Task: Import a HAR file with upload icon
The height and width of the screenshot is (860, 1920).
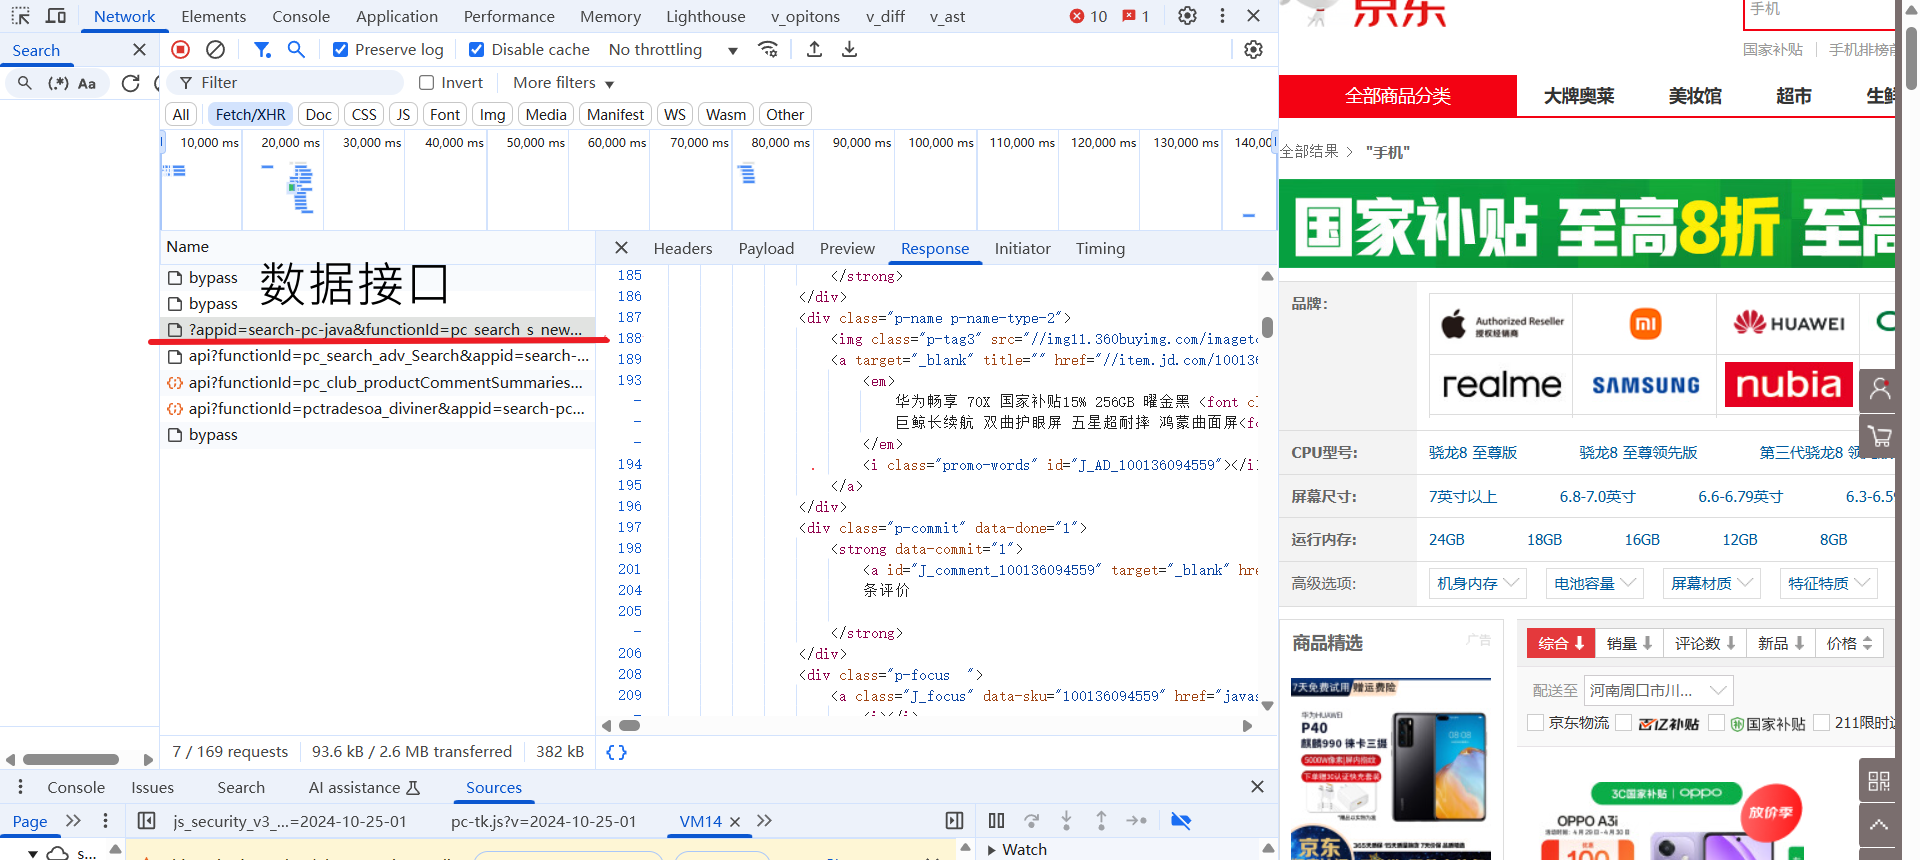Action: click(x=814, y=49)
